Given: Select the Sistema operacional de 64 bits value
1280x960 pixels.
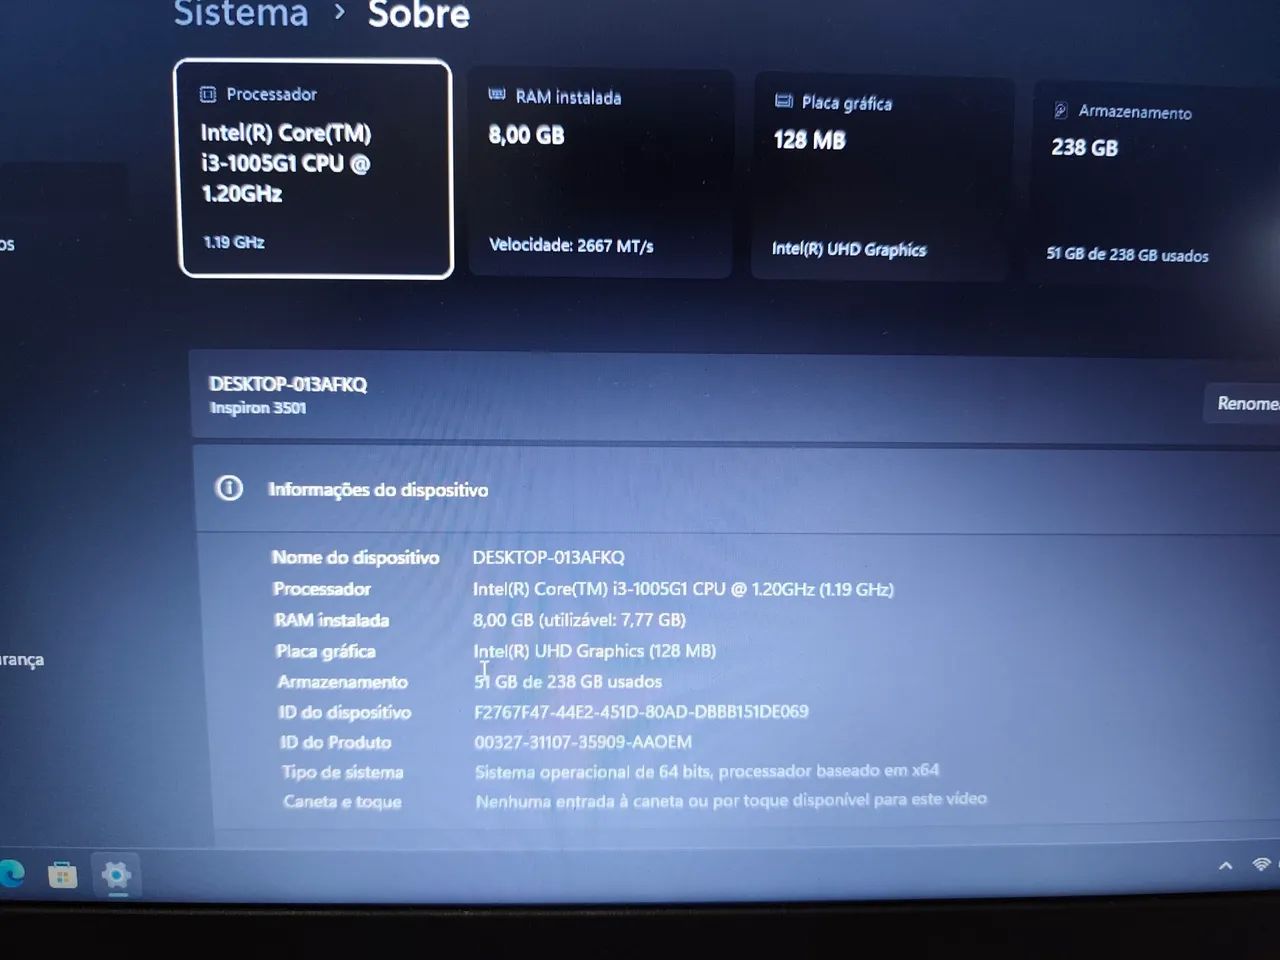Looking at the screenshot, I should [x=707, y=771].
